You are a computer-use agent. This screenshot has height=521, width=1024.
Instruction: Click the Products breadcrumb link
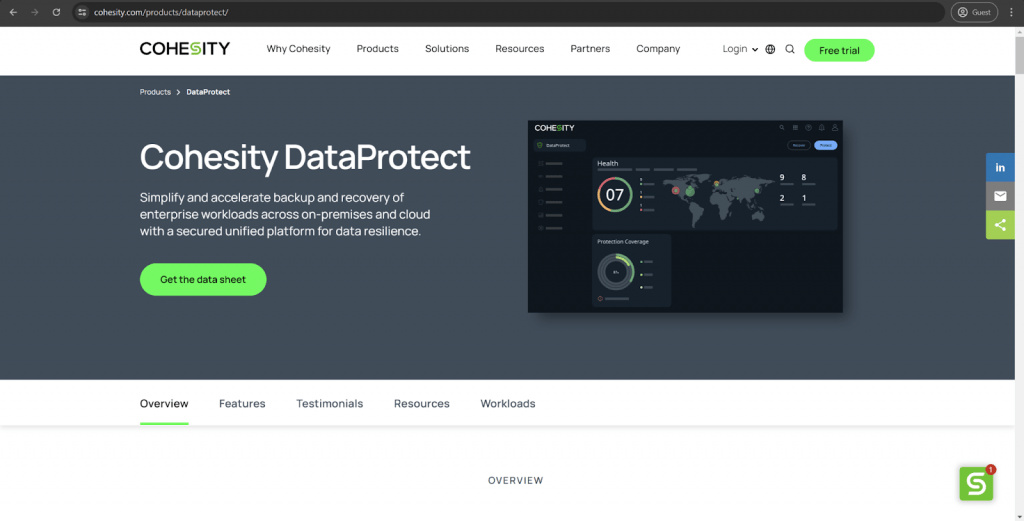pos(155,92)
